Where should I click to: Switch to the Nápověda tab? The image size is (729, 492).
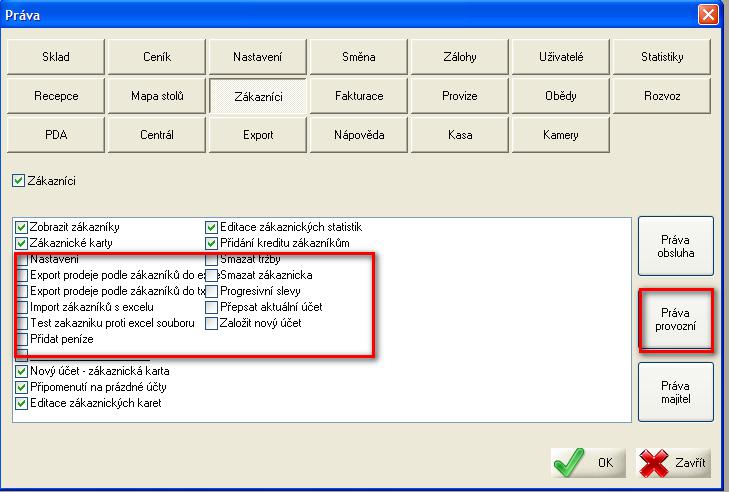[x=358, y=134]
